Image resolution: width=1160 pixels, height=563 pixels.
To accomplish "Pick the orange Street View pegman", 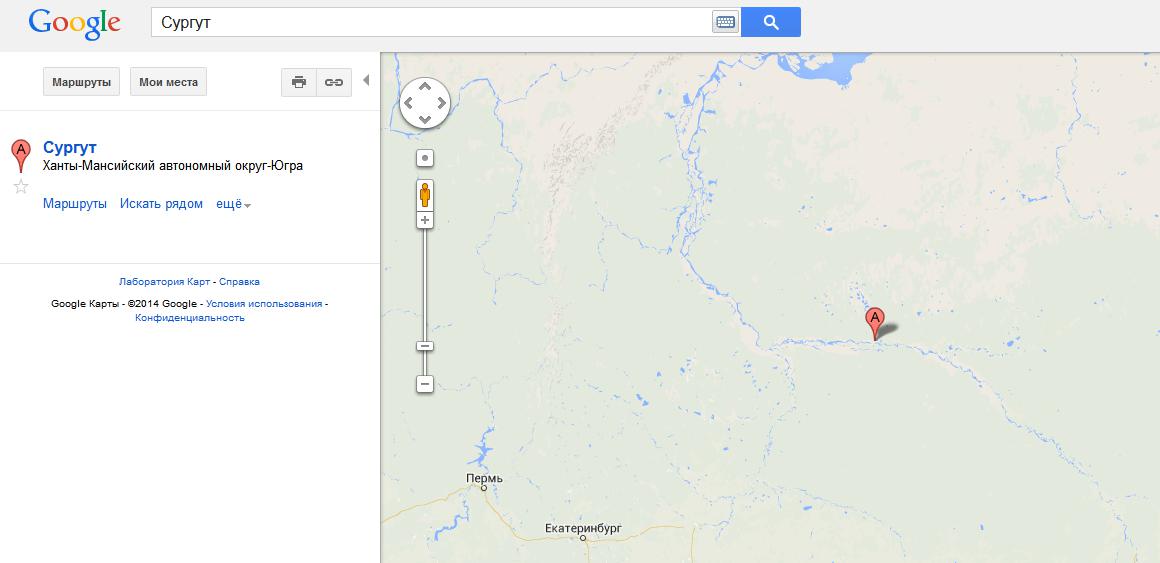I will (x=425, y=195).
